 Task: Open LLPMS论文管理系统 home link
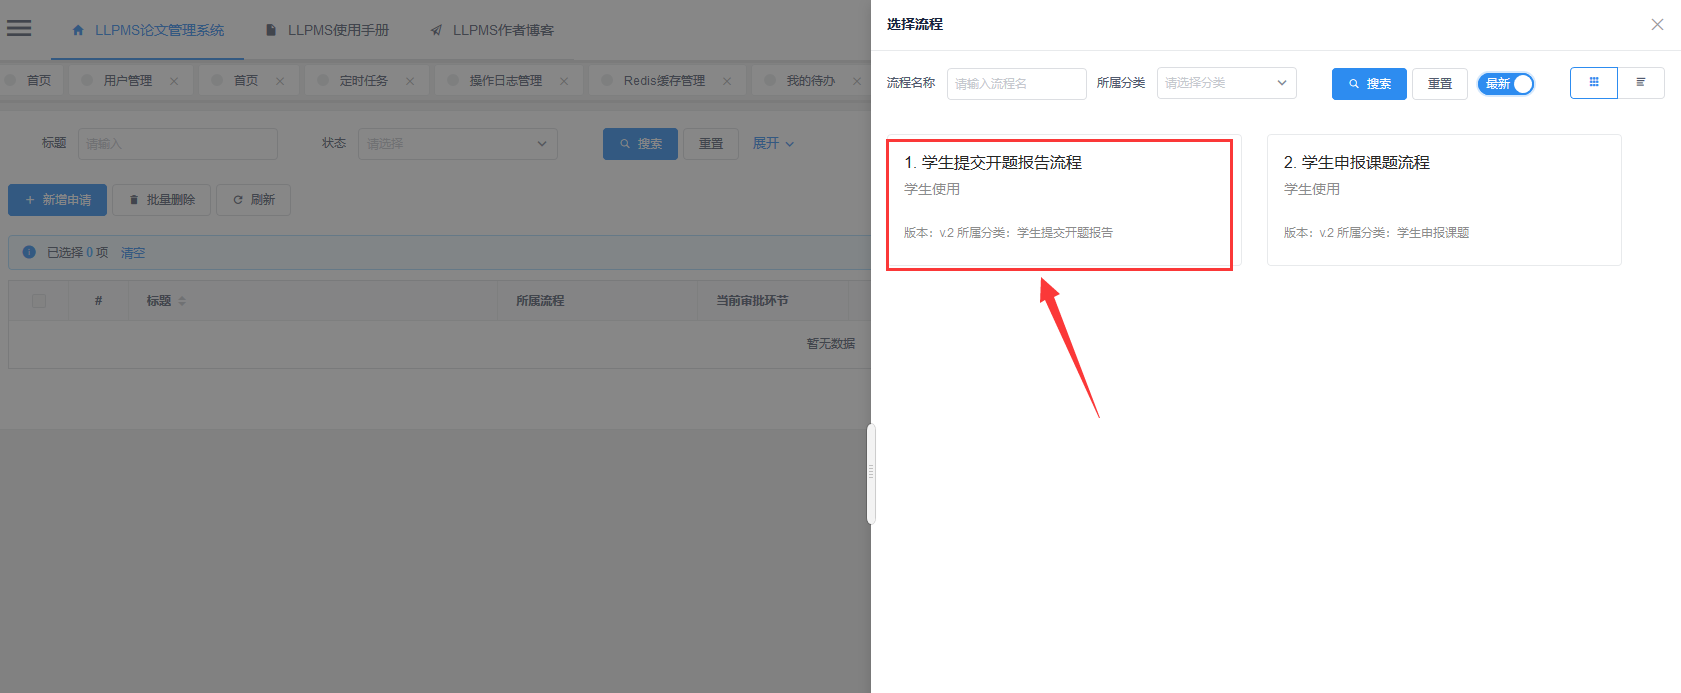(x=148, y=30)
